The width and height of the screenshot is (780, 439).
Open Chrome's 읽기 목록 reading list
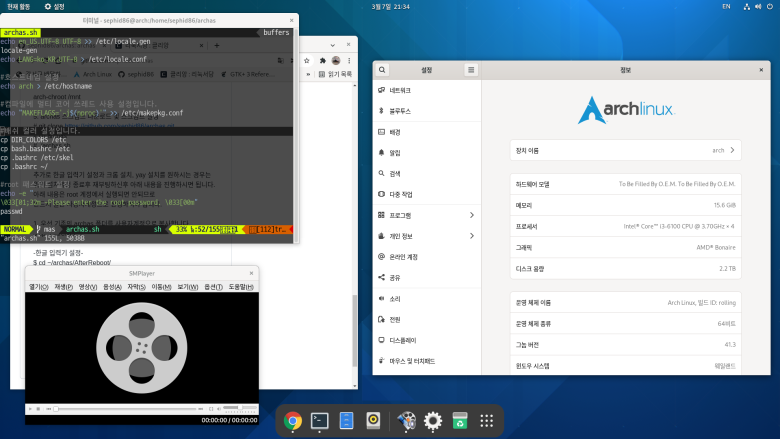pyautogui.click(x=335, y=74)
